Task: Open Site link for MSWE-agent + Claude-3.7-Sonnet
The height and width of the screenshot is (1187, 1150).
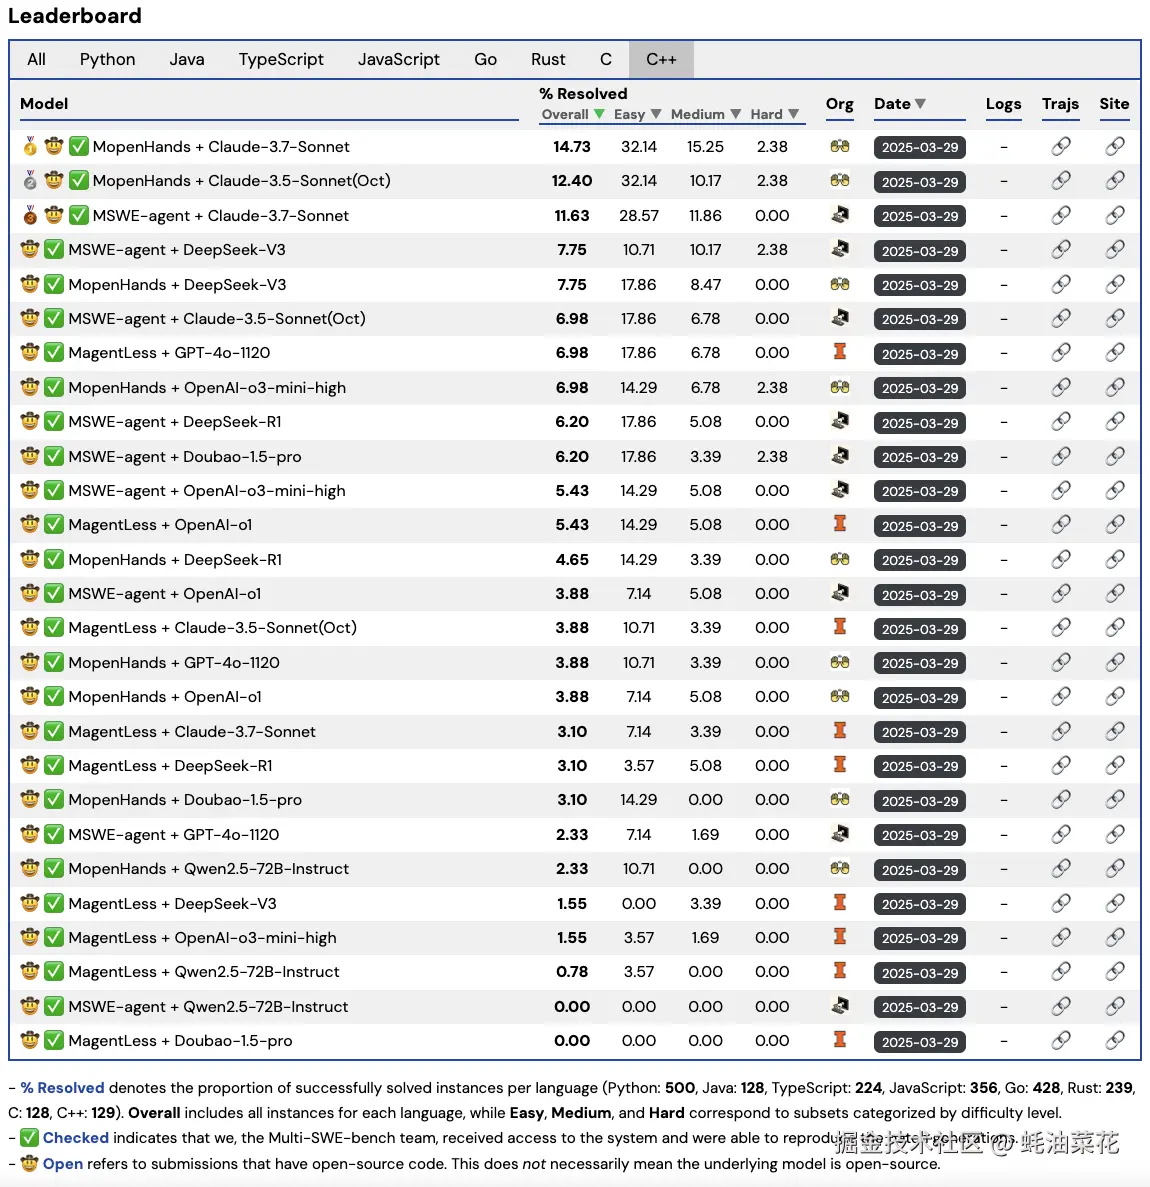Action: (1114, 215)
